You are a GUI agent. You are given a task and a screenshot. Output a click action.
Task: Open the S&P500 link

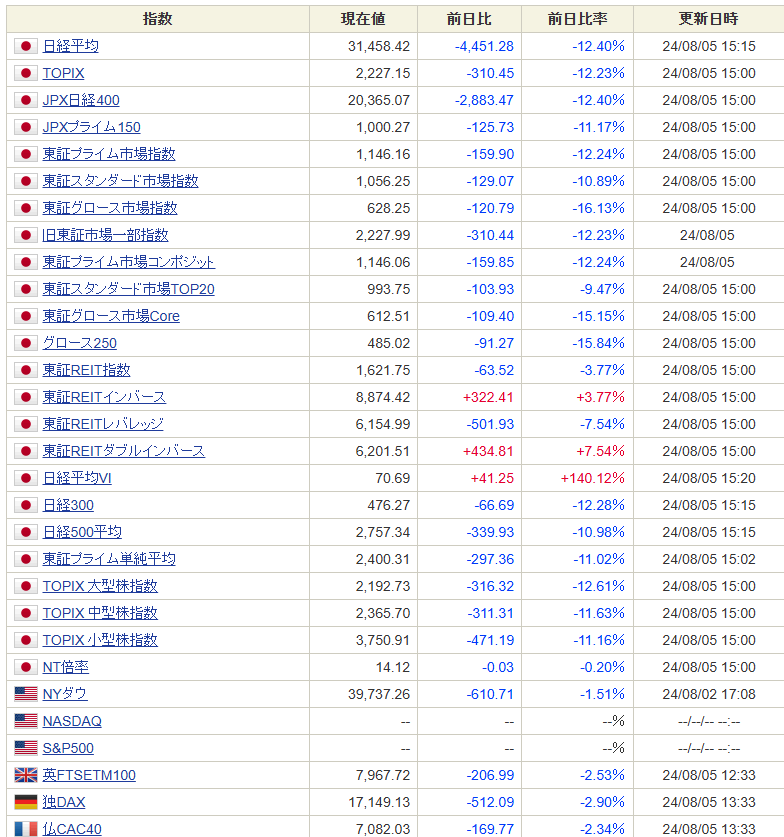click(68, 748)
